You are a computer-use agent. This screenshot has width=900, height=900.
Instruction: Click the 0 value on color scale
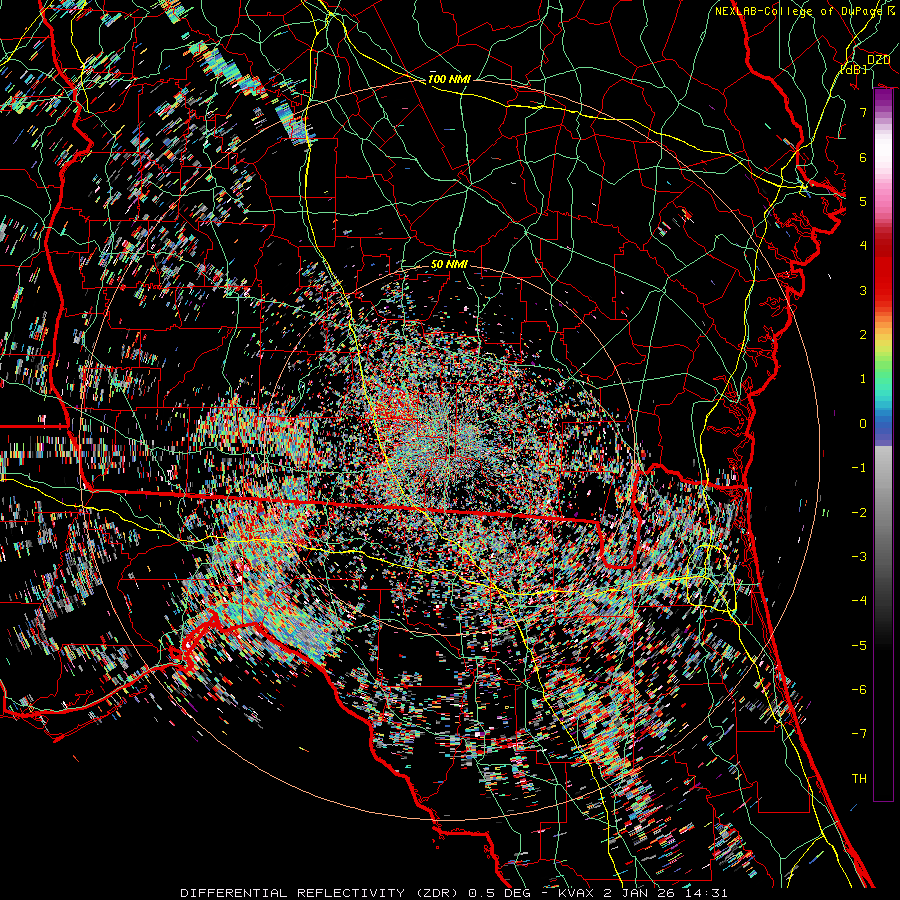point(863,423)
